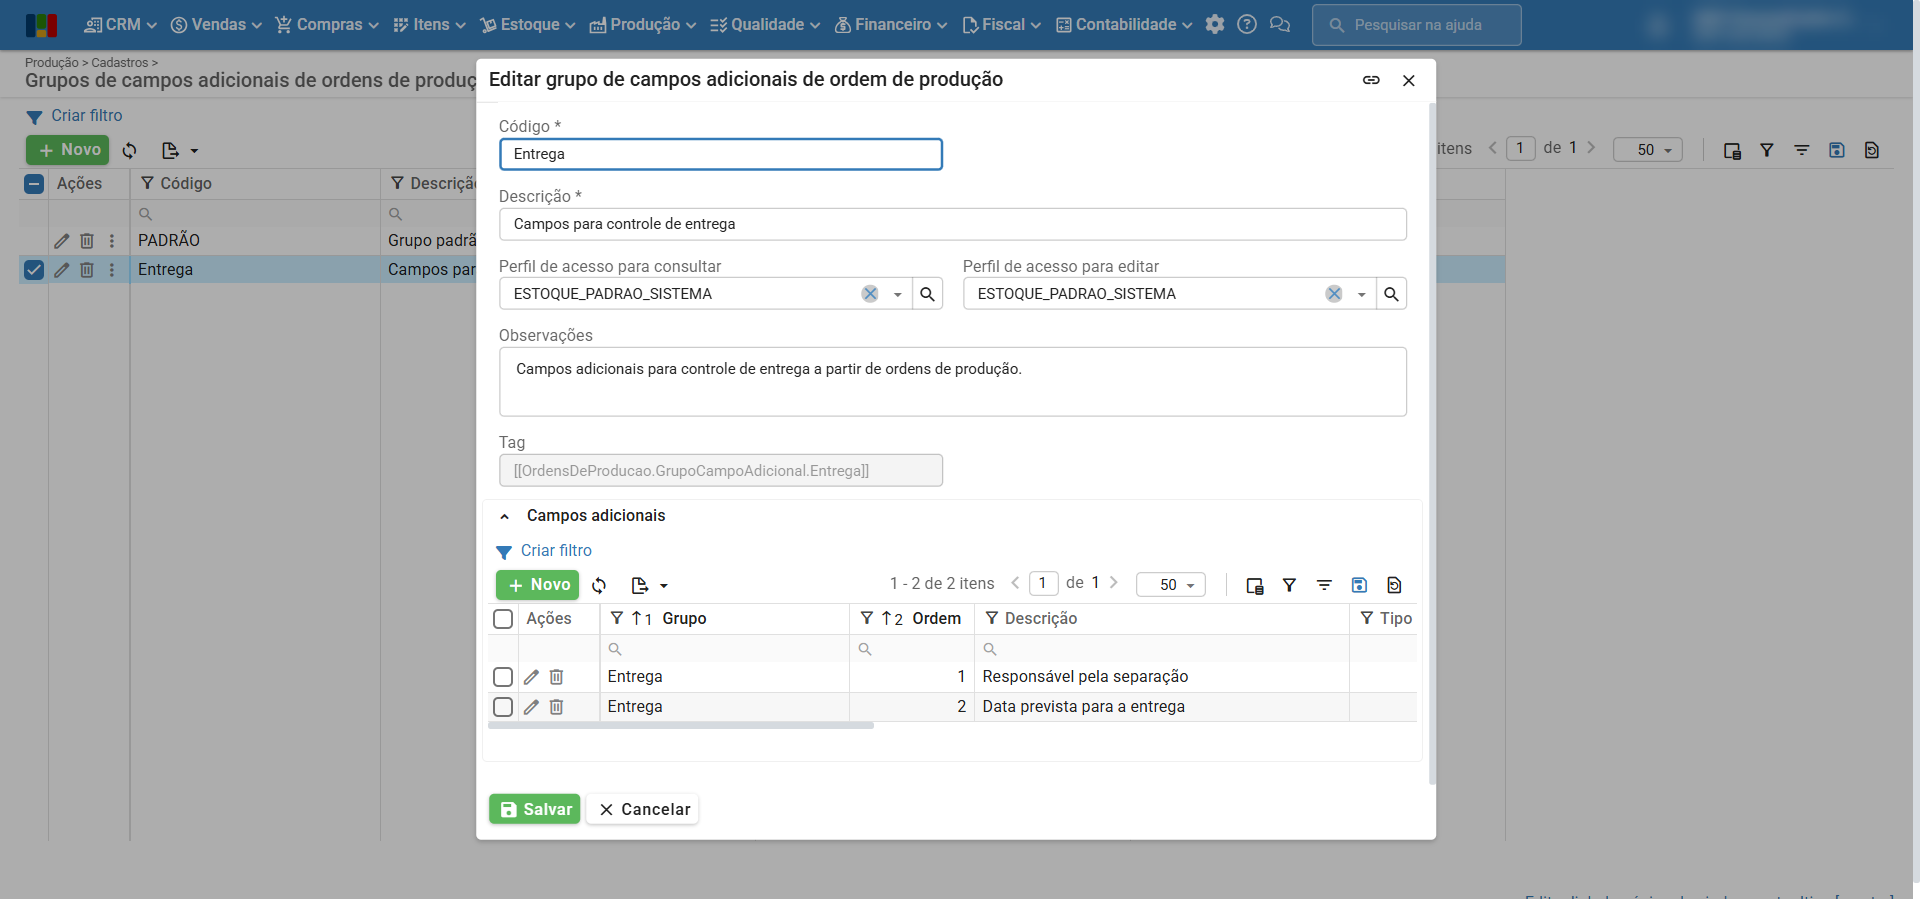
Task: Open the Perfil de acesso para consultar dropdown
Action: [x=897, y=294]
